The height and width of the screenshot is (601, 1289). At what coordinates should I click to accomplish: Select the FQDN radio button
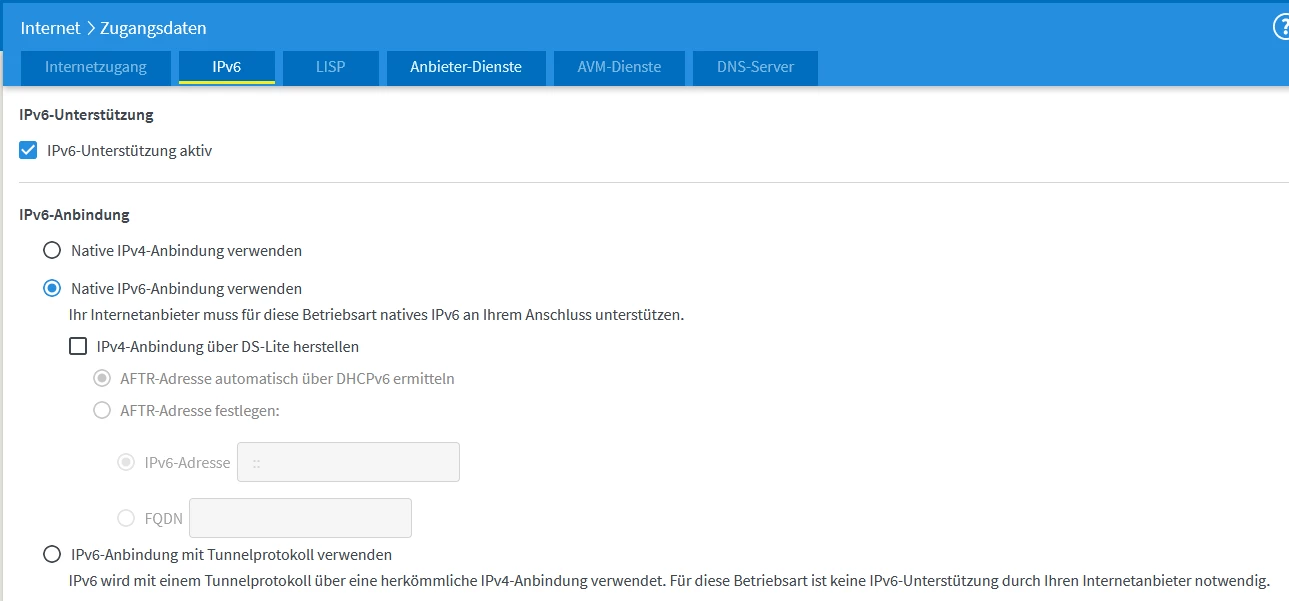tap(126, 518)
